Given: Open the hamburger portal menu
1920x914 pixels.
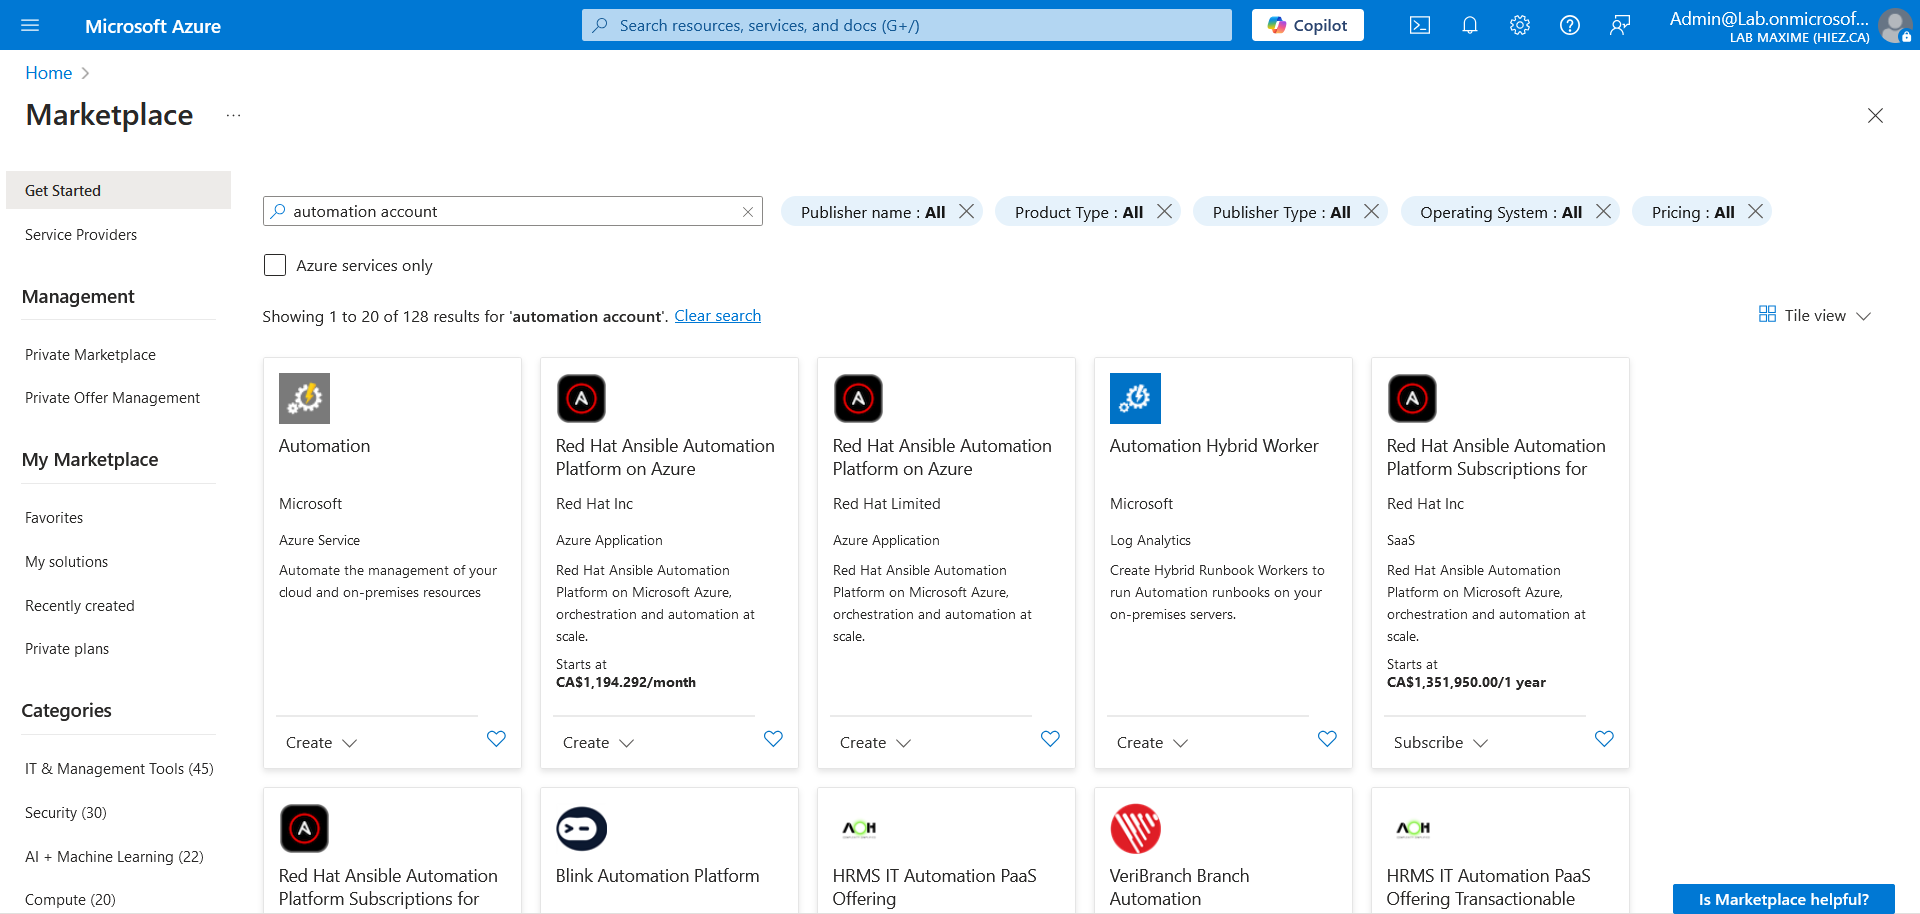Looking at the screenshot, I should click(x=30, y=26).
